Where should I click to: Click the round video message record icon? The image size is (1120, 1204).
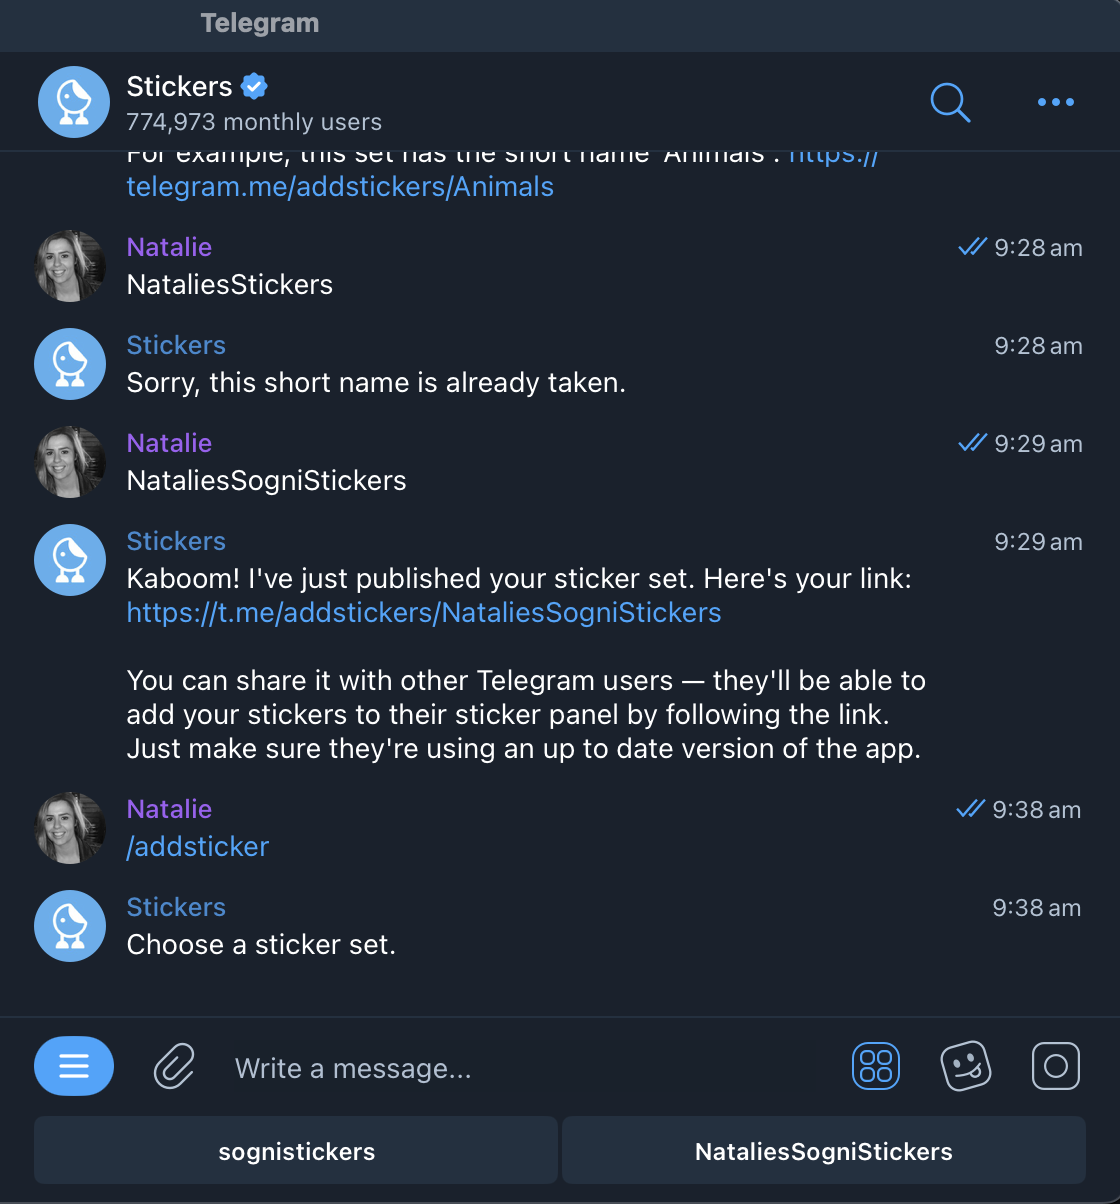[1056, 1066]
